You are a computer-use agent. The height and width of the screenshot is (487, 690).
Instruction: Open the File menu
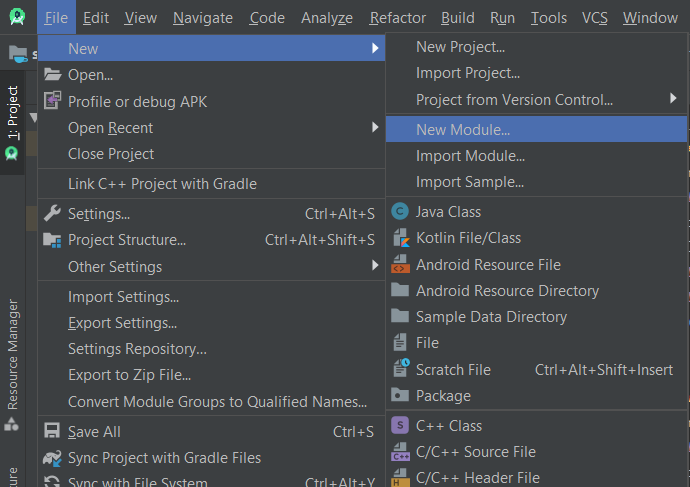56,18
